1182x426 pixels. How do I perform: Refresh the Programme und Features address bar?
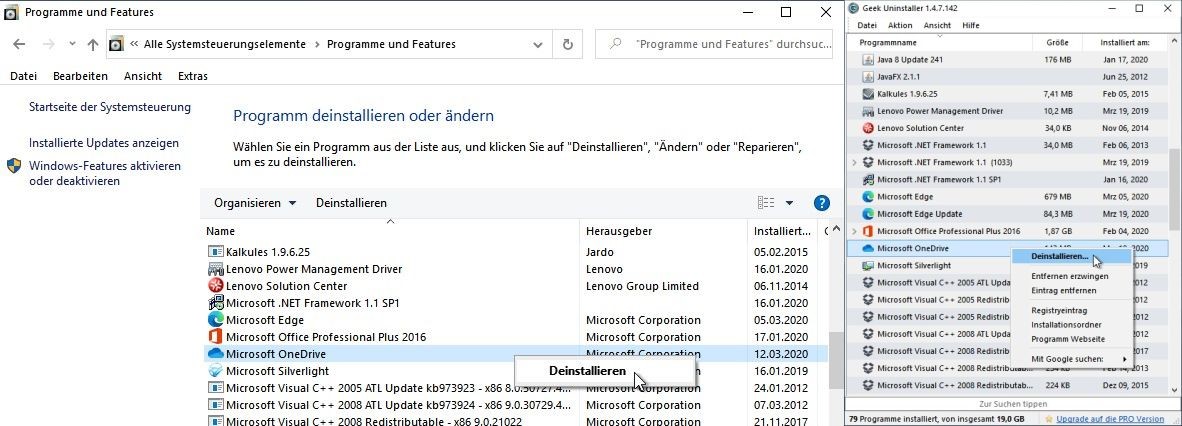point(568,44)
